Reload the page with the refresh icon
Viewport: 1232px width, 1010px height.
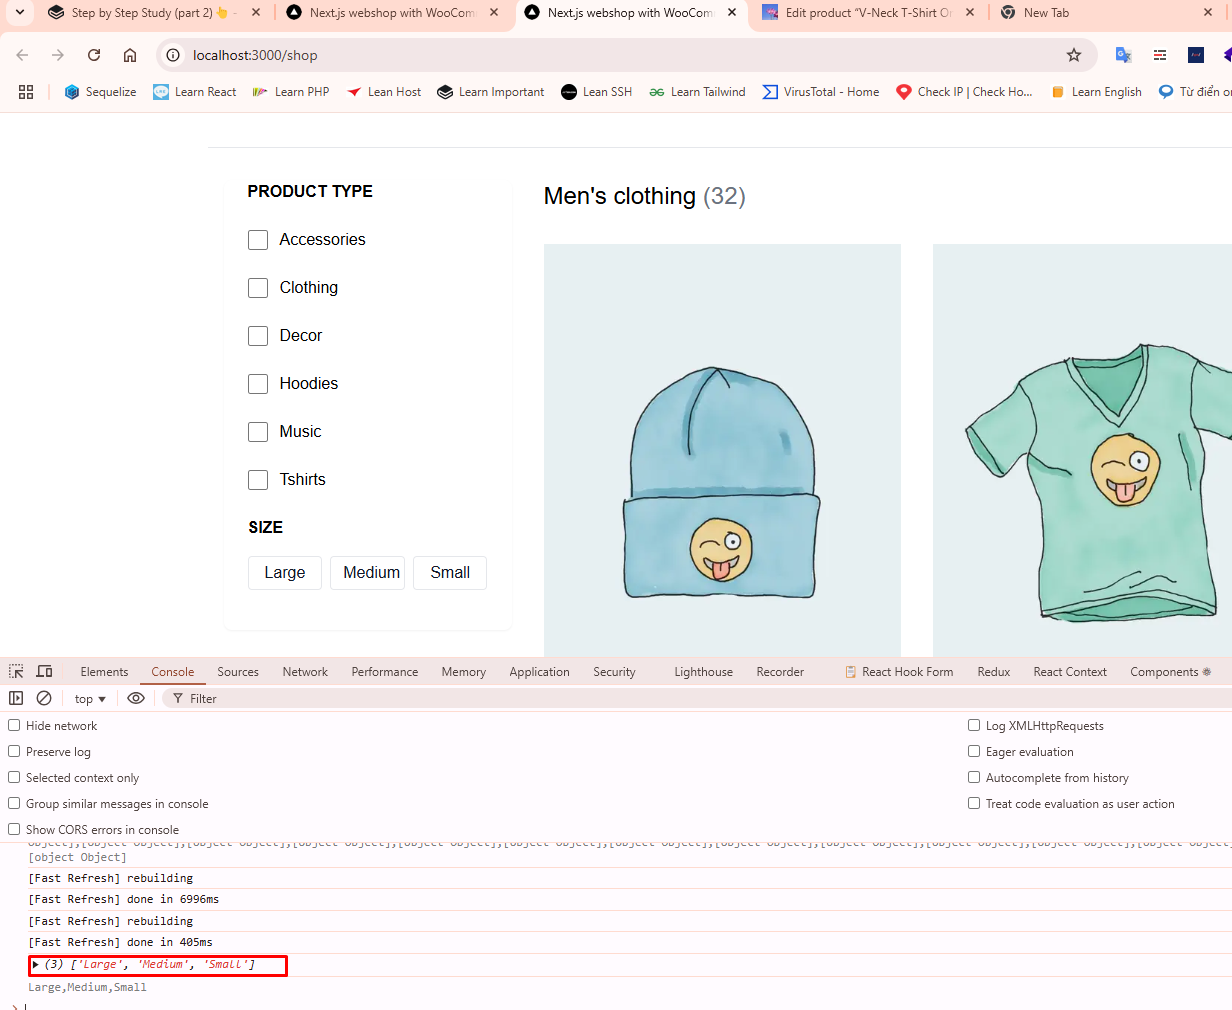[x=94, y=55]
